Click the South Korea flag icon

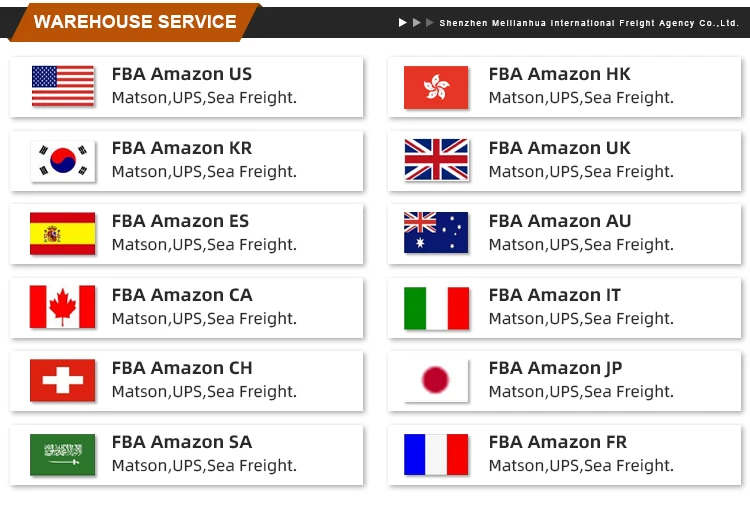(x=63, y=161)
